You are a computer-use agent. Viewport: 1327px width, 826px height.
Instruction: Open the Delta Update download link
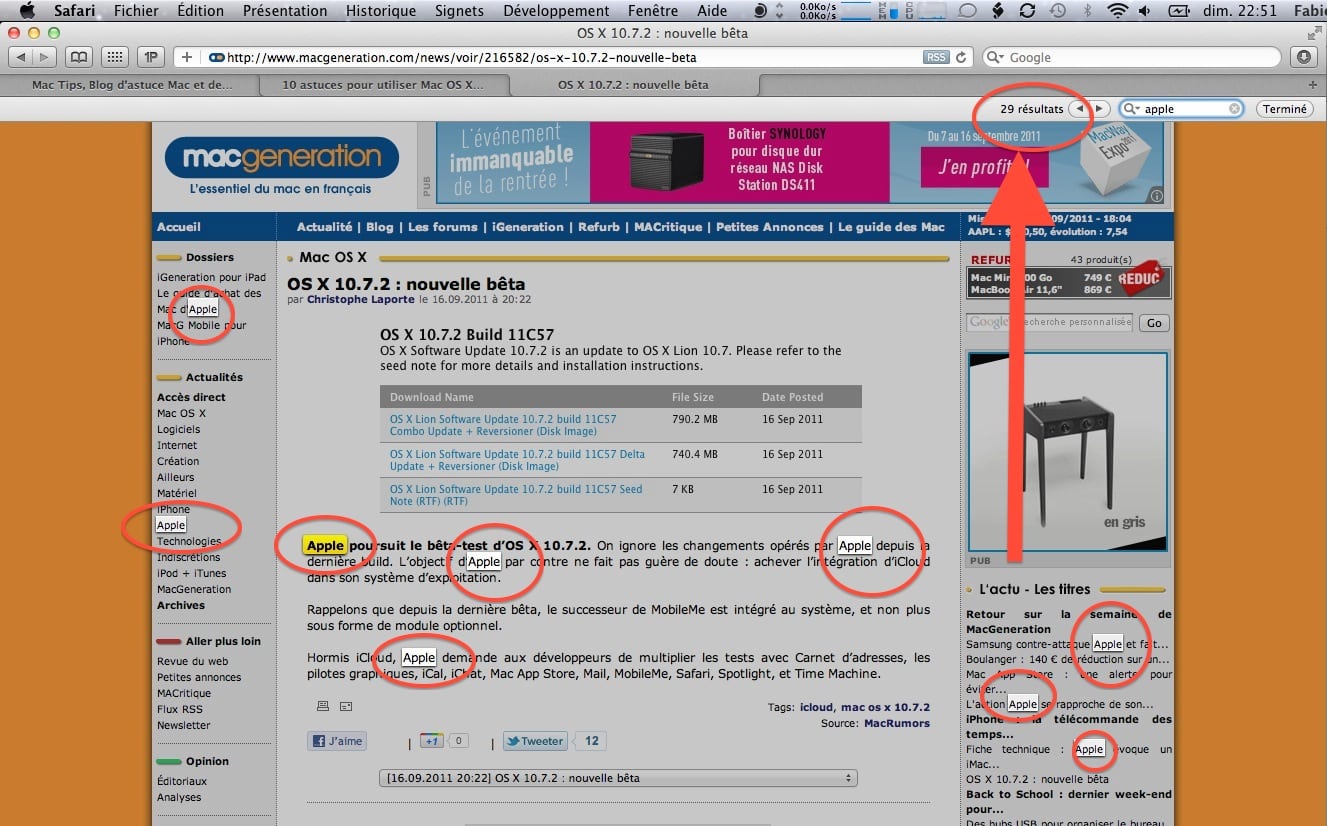(517, 460)
